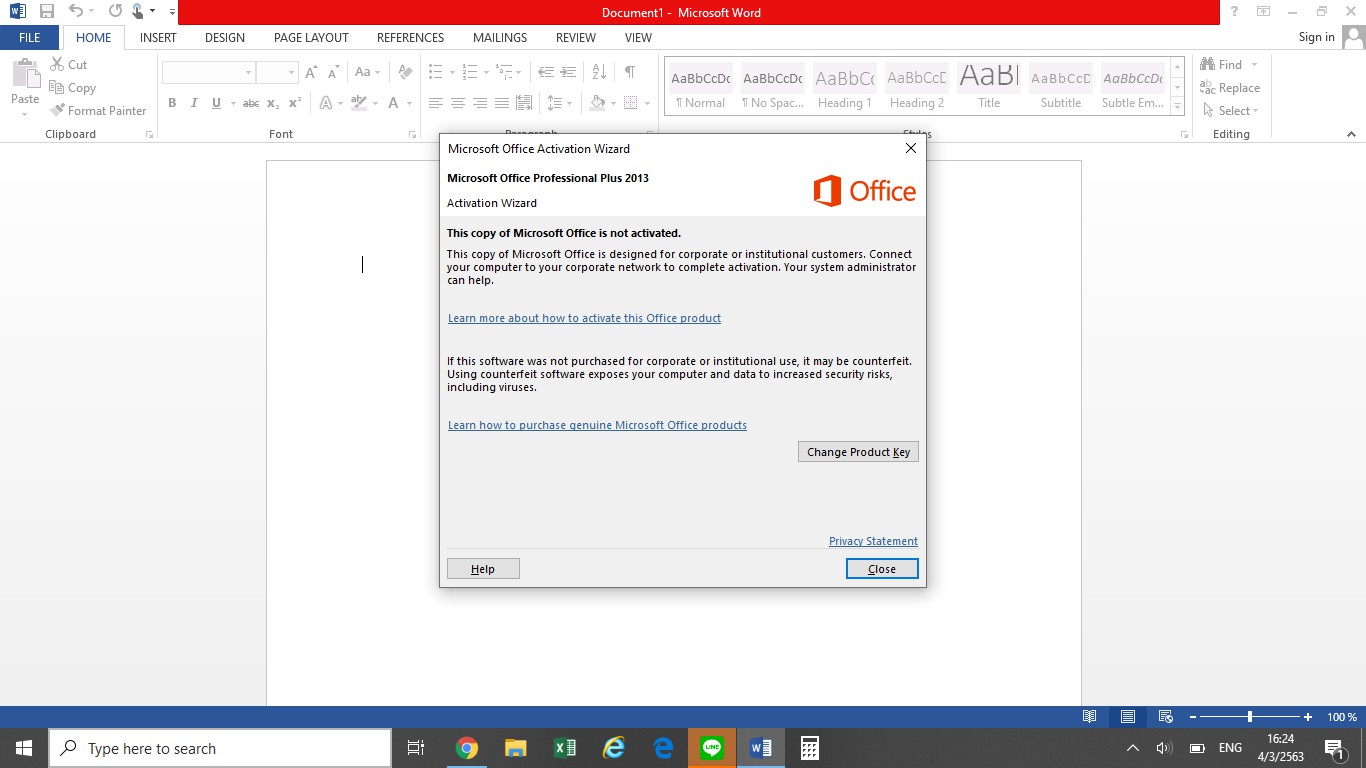The height and width of the screenshot is (768, 1366).
Task: Open Learn more about activating Office link
Action: tap(584, 318)
